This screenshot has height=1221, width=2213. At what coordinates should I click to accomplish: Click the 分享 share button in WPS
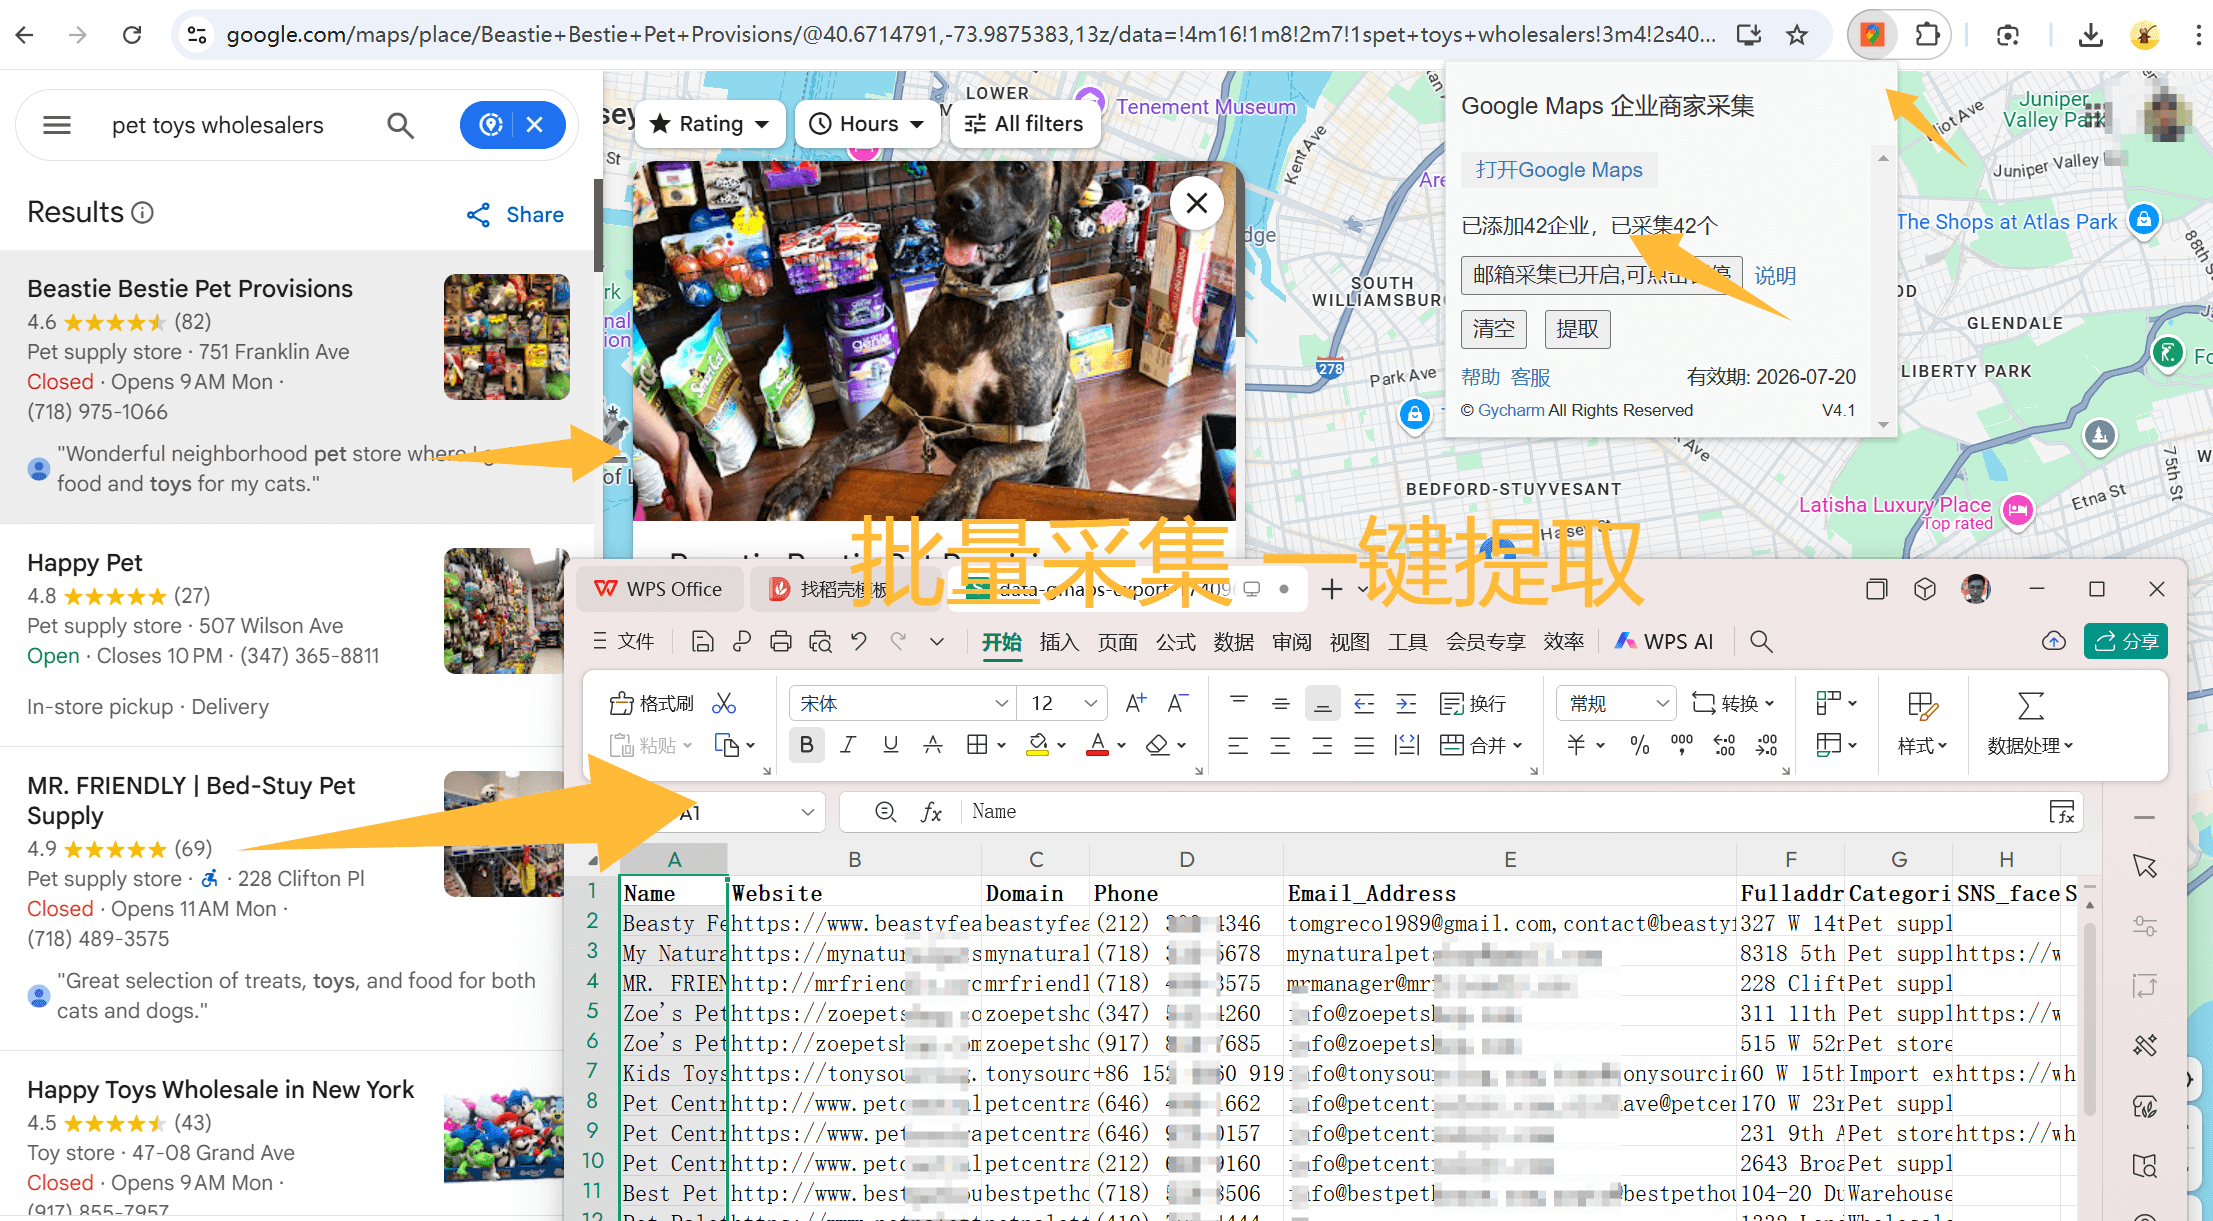click(2126, 642)
